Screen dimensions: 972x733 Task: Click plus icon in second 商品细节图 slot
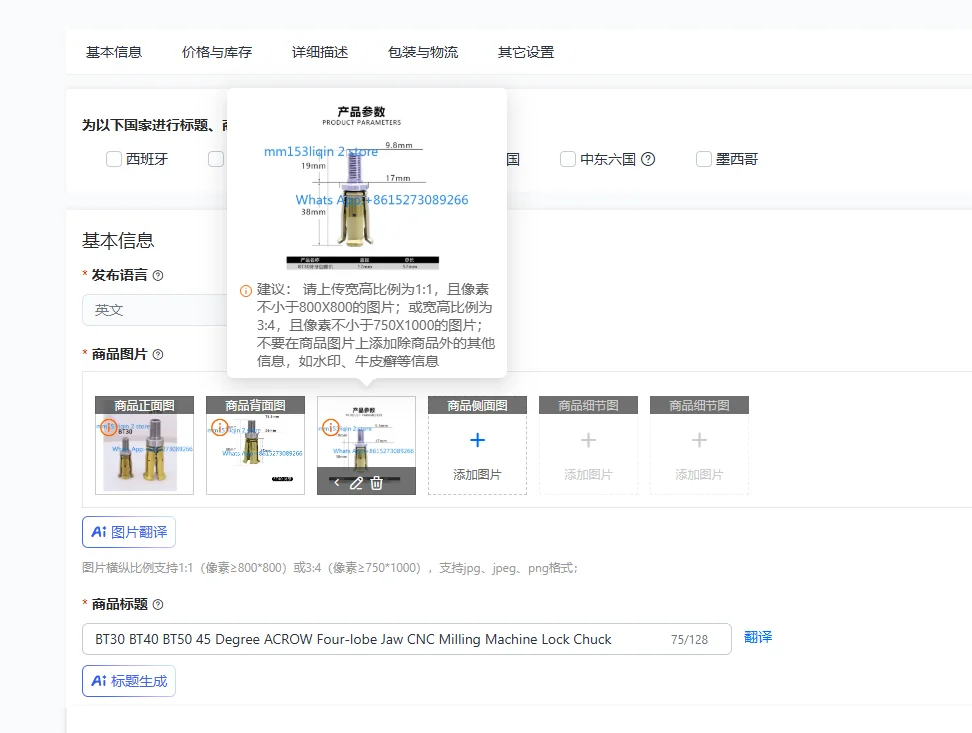(x=699, y=440)
